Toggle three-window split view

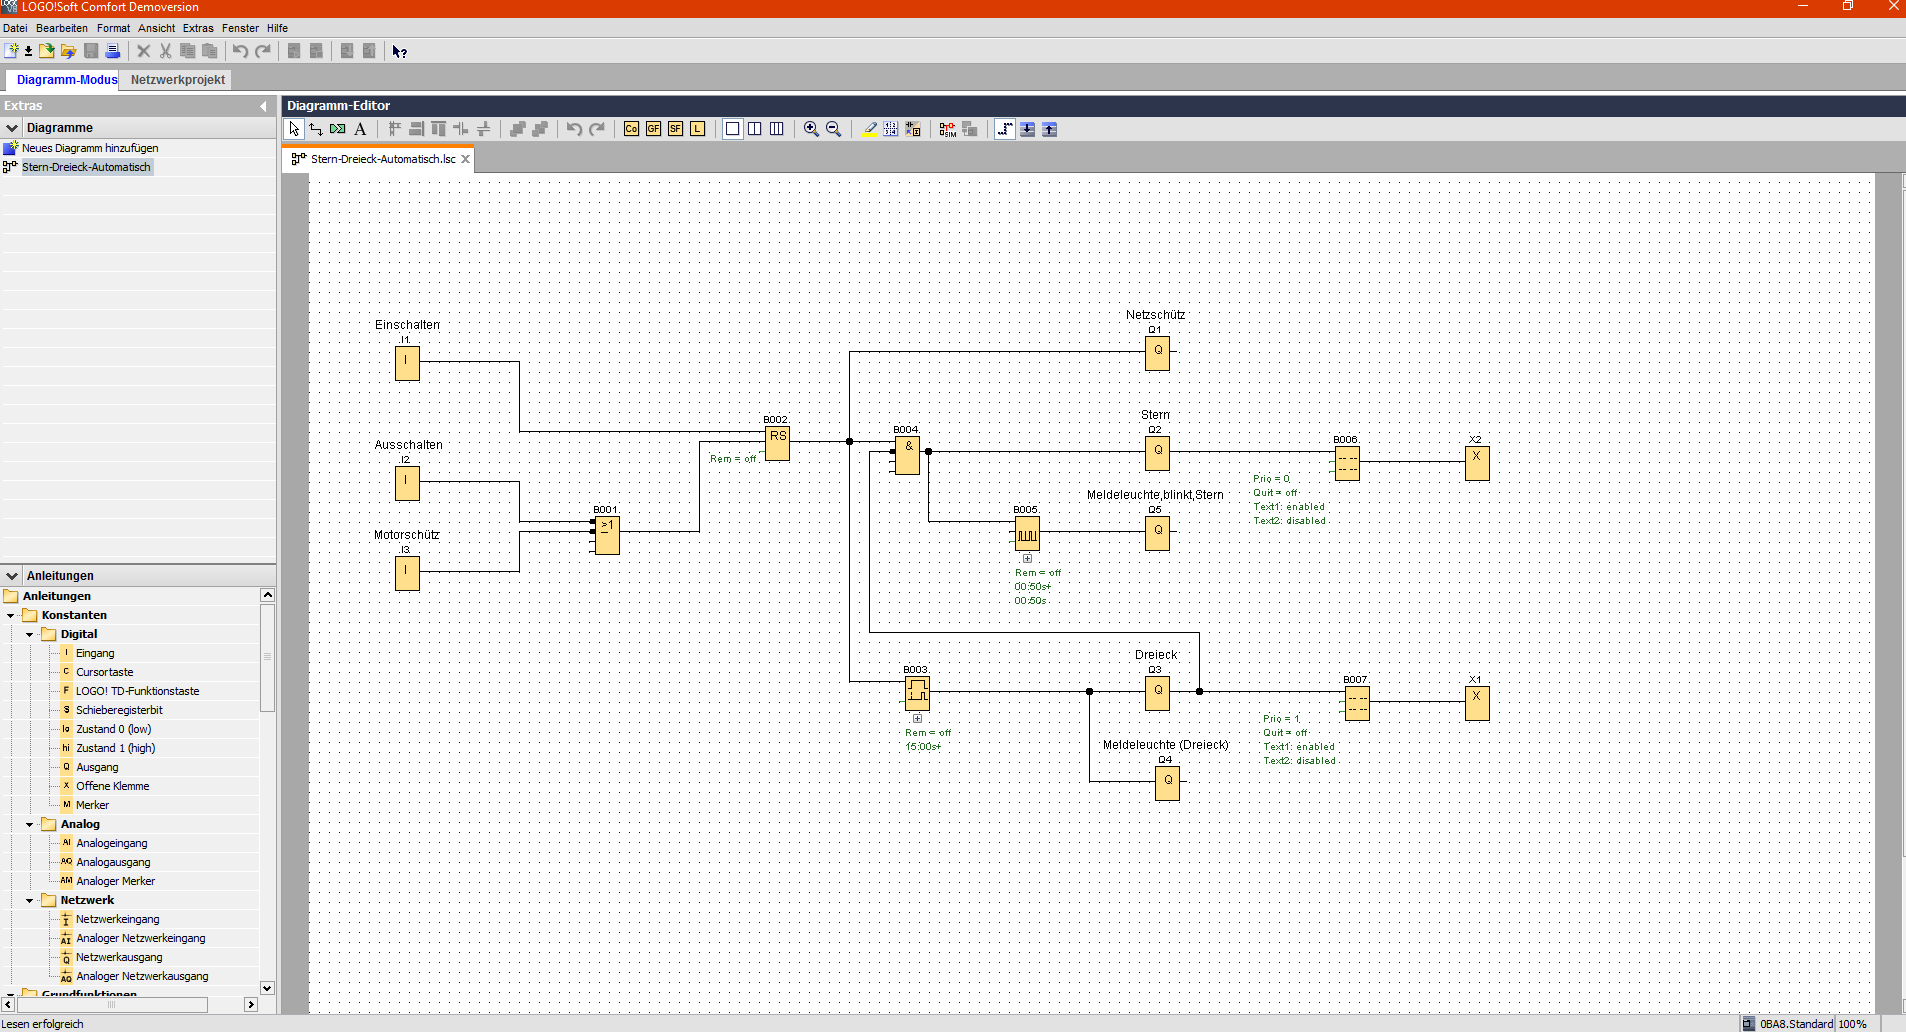777,129
